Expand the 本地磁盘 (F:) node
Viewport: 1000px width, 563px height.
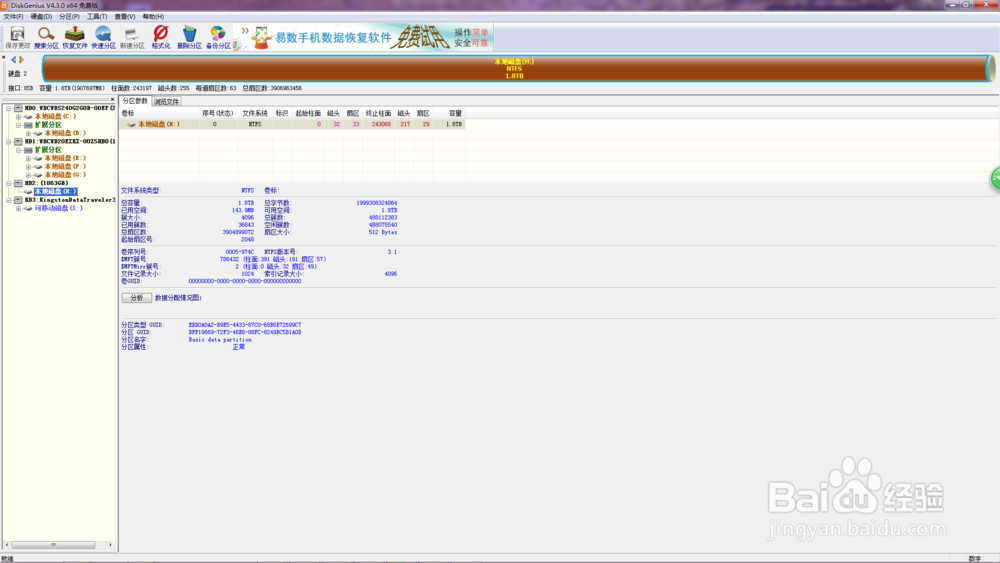pos(28,166)
